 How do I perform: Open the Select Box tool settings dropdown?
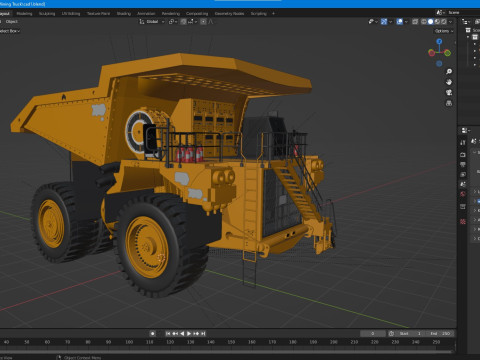(10, 31)
